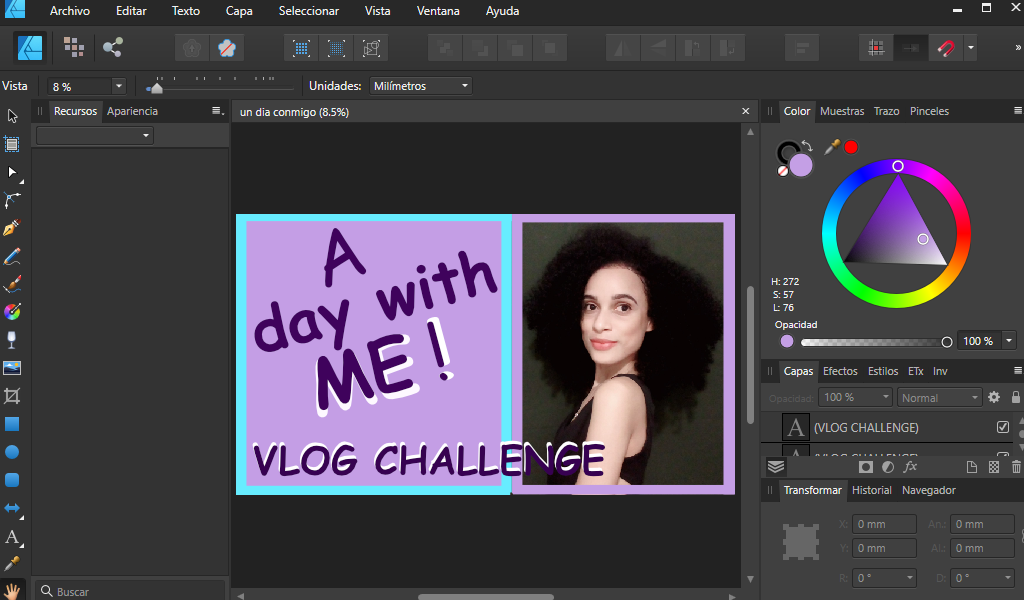Switch to the Muestras tab
The image size is (1024, 600).
coord(842,111)
